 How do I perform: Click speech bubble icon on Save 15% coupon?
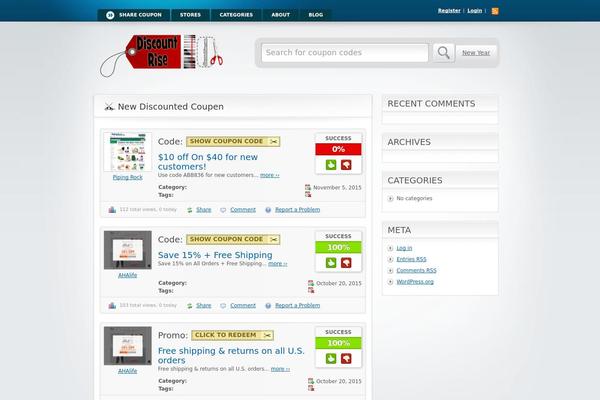(223, 305)
